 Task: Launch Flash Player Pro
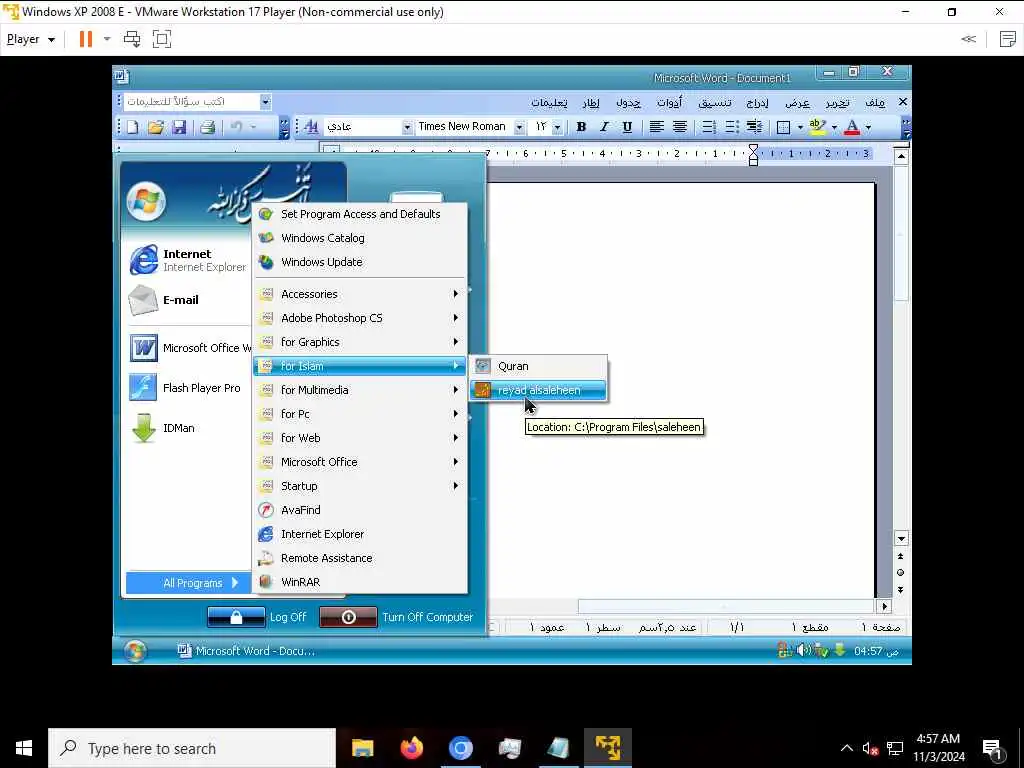pyautogui.click(x=188, y=388)
